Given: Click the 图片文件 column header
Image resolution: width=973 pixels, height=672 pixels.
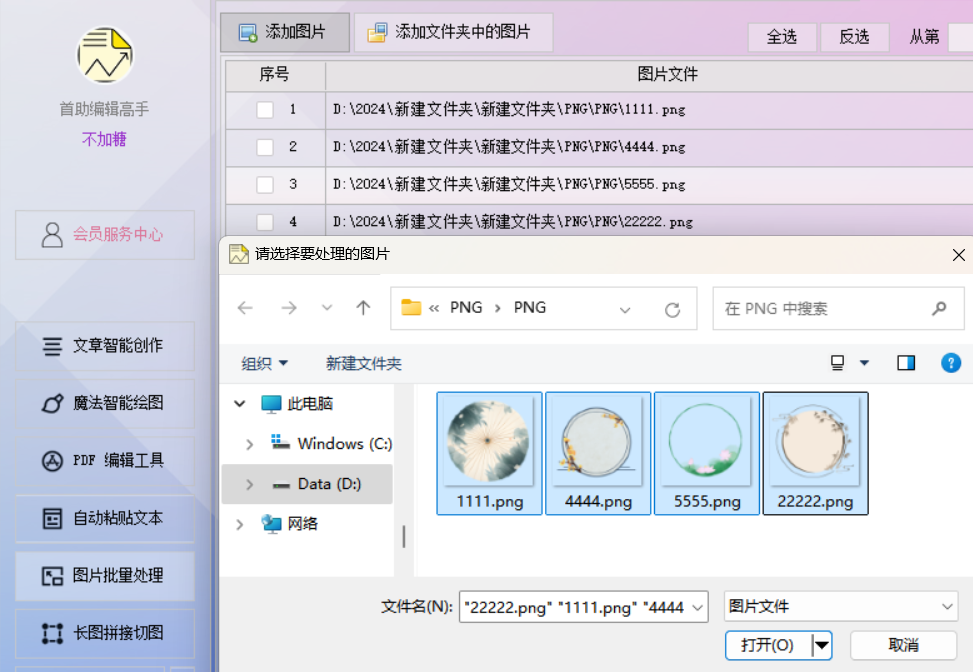Looking at the screenshot, I should (x=649, y=75).
